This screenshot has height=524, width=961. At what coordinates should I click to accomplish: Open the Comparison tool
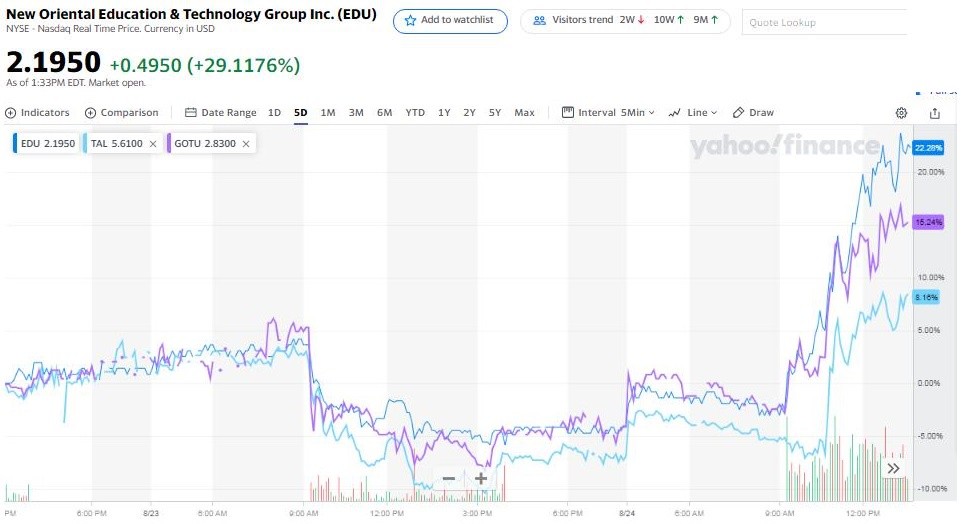pos(122,113)
